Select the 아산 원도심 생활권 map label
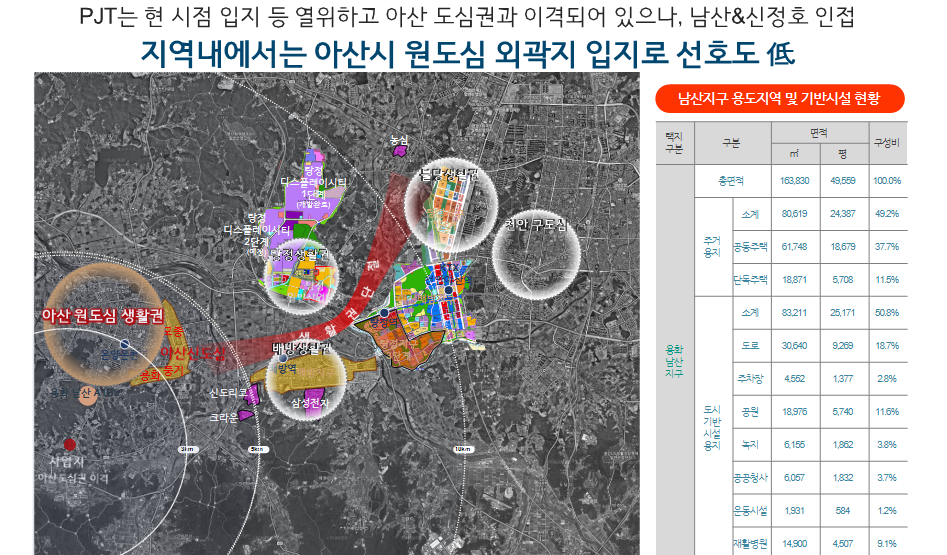This screenshot has width=947, height=555. point(103,315)
